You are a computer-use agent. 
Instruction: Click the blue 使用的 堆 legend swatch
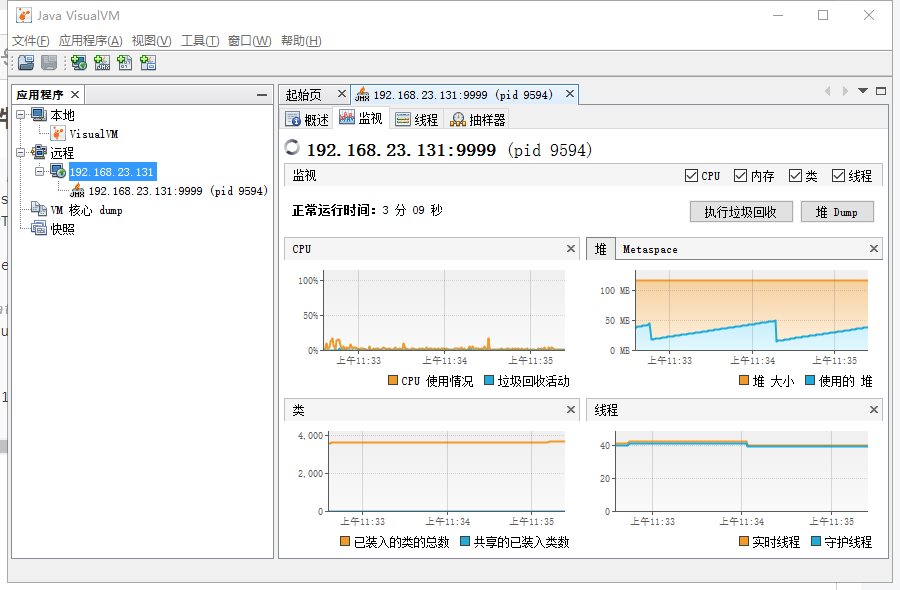coord(810,380)
